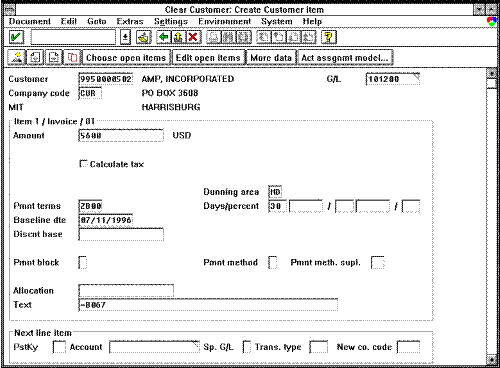The image size is (500, 368).
Task: Open the System menu
Action: [x=277, y=21]
